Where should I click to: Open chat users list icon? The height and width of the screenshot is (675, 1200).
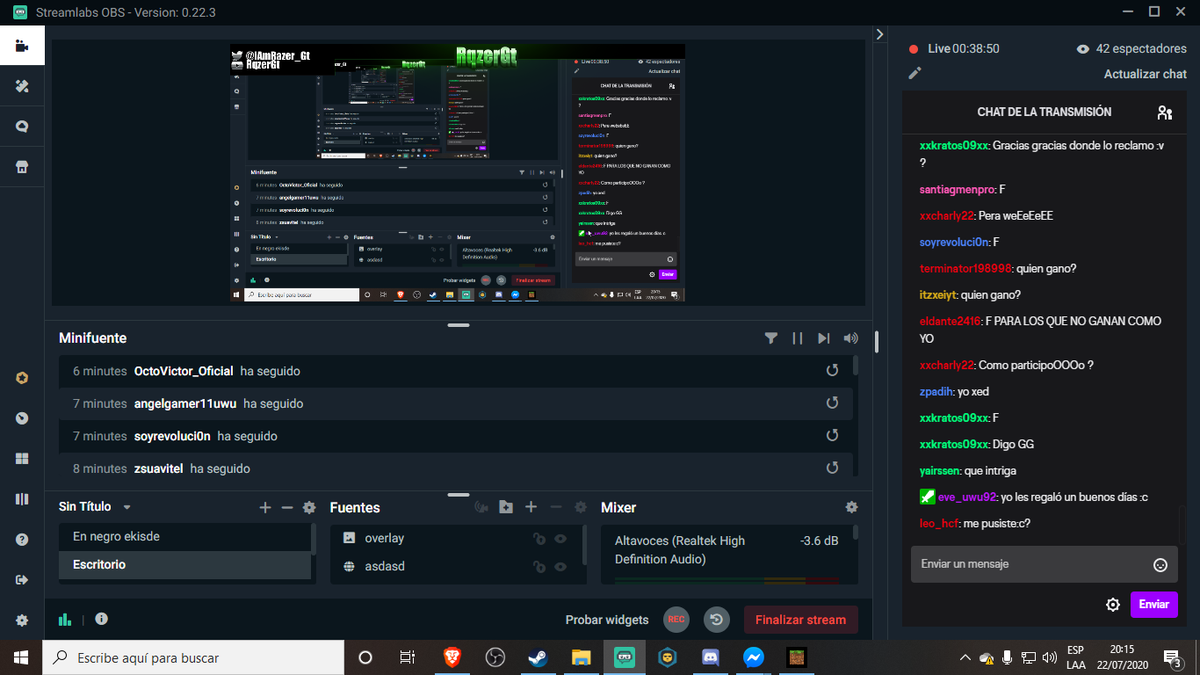click(x=1164, y=113)
